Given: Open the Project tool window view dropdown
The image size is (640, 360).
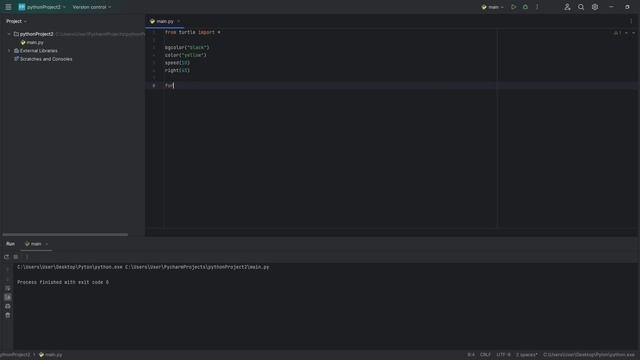Looking at the screenshot, I should pos(16,21).
